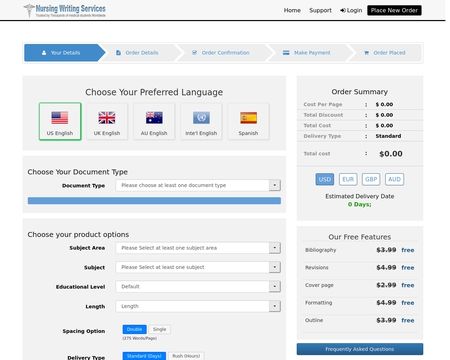Switch currency to GBP
The height and width of the screenshot is (360, 450).
(371, 179)
